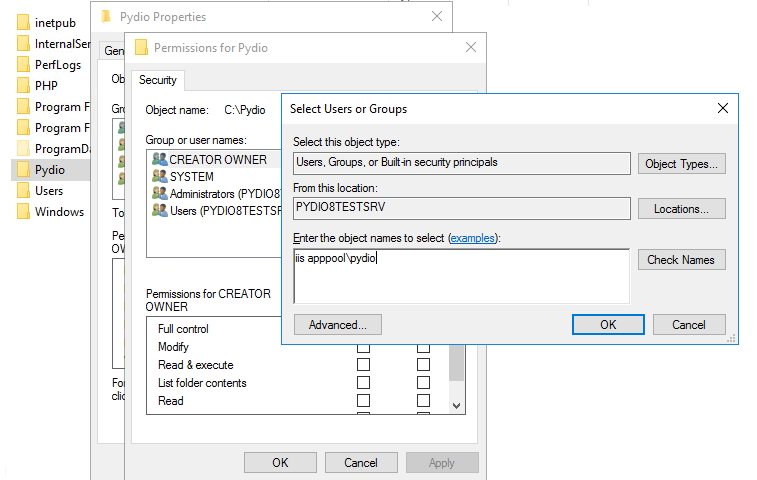Tick List folder contents Deny checkbox
Screen dimensions: 757x480
click(x=423, y=382)
